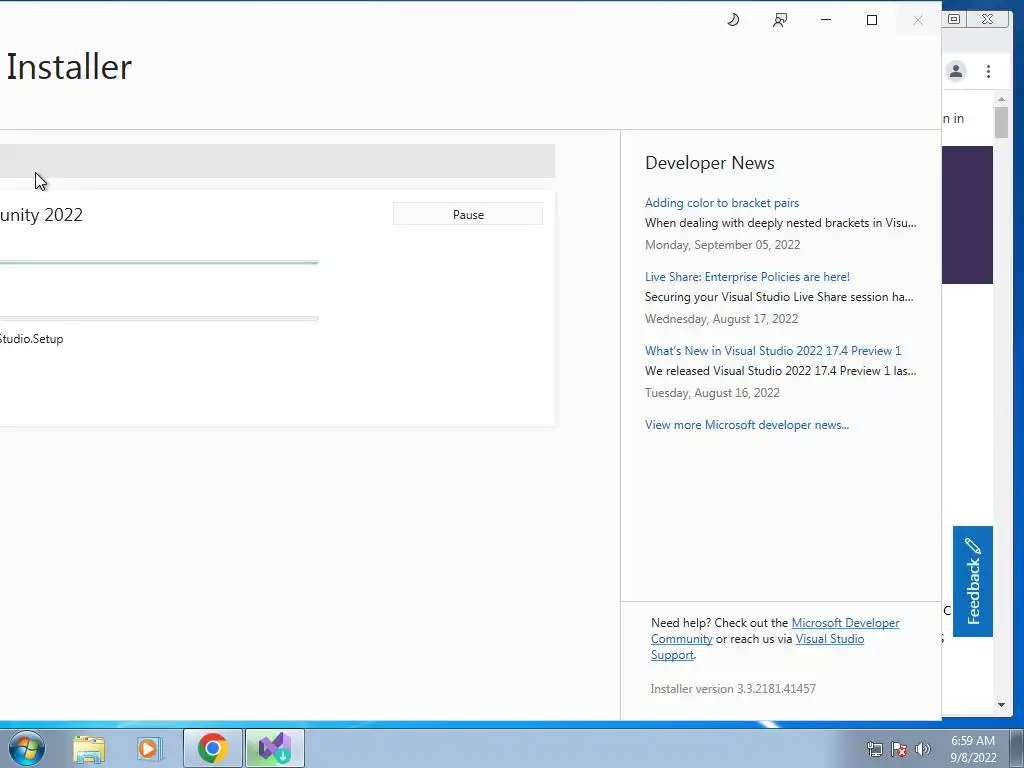This screenshot has width=1024, height=768.
Task: Open the Visual Studio Support link
Action: click(829, 639)
